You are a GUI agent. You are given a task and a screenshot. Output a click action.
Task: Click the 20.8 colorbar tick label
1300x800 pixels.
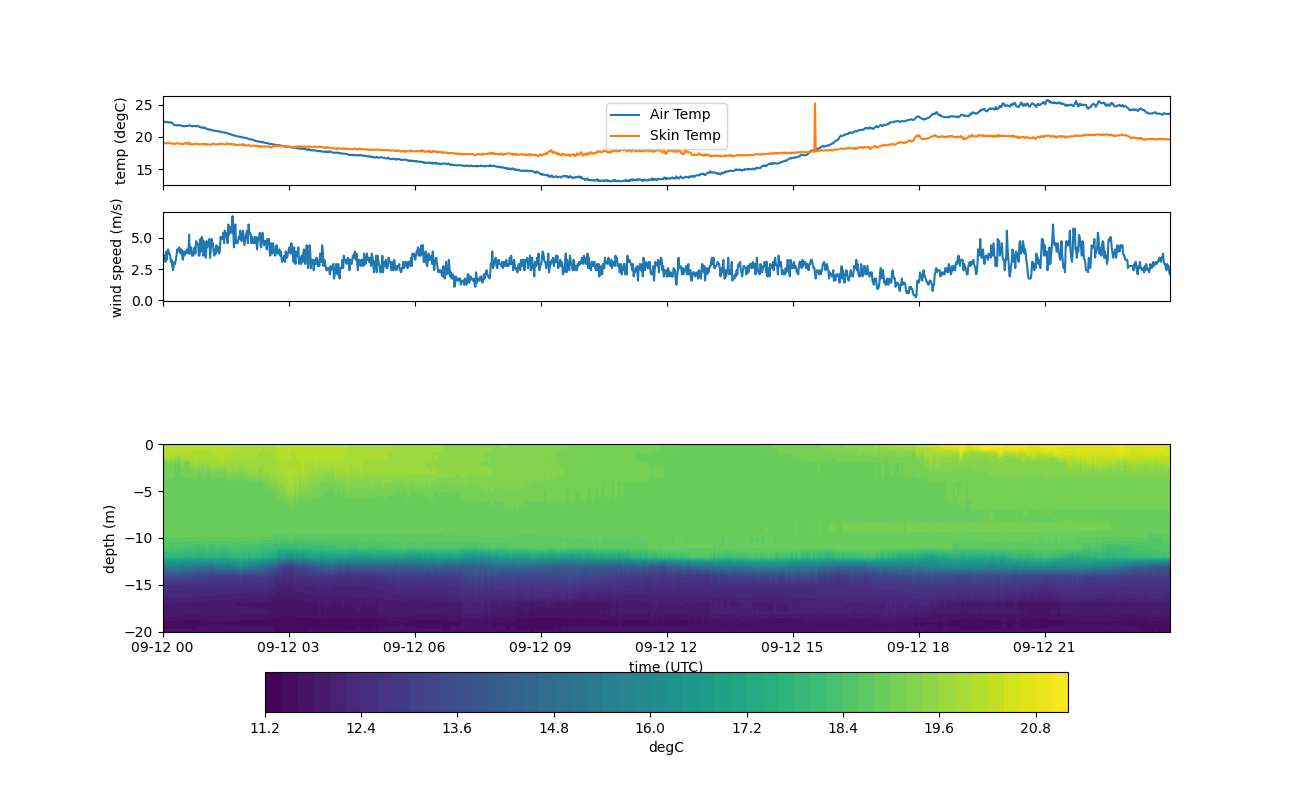pos(1035,728)
